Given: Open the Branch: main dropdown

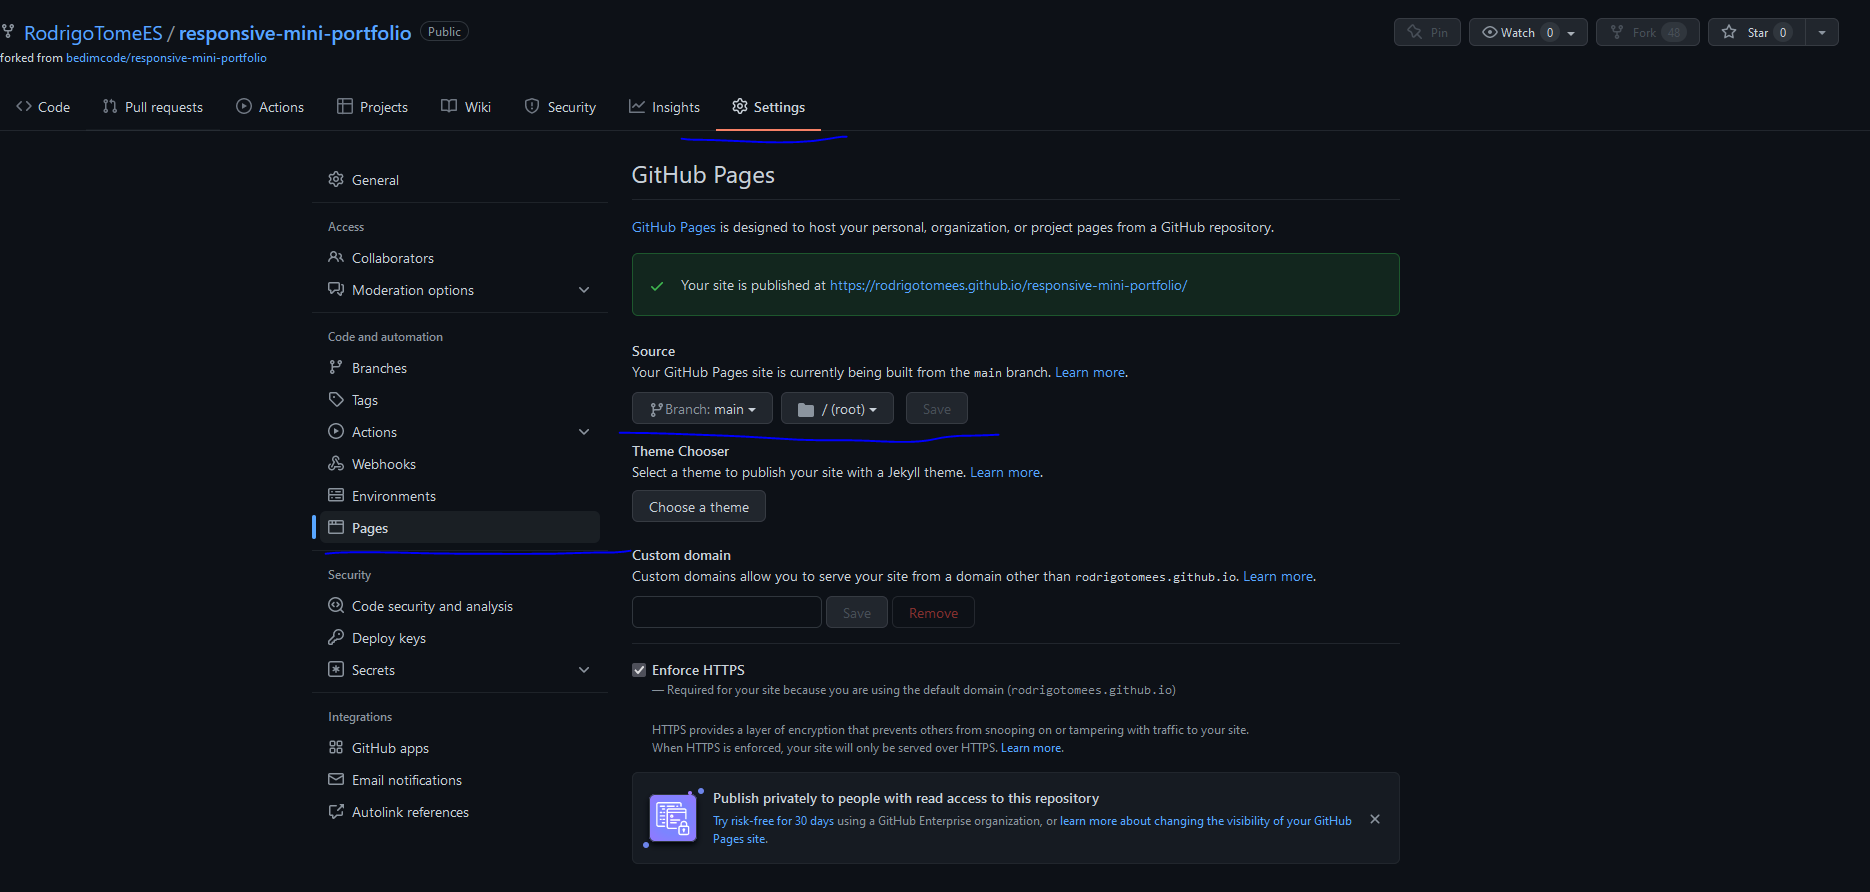Looking at the screenshot, I should coord(702,409).
